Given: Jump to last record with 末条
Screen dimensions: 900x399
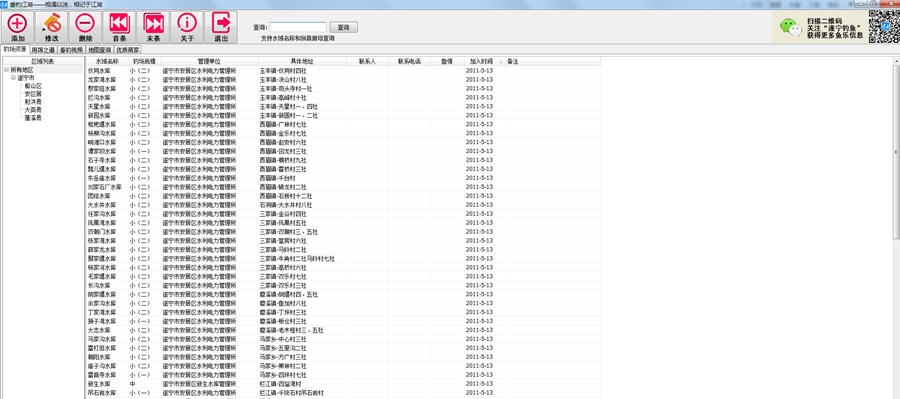Looking at the screenshot, I should coord(153,28).
